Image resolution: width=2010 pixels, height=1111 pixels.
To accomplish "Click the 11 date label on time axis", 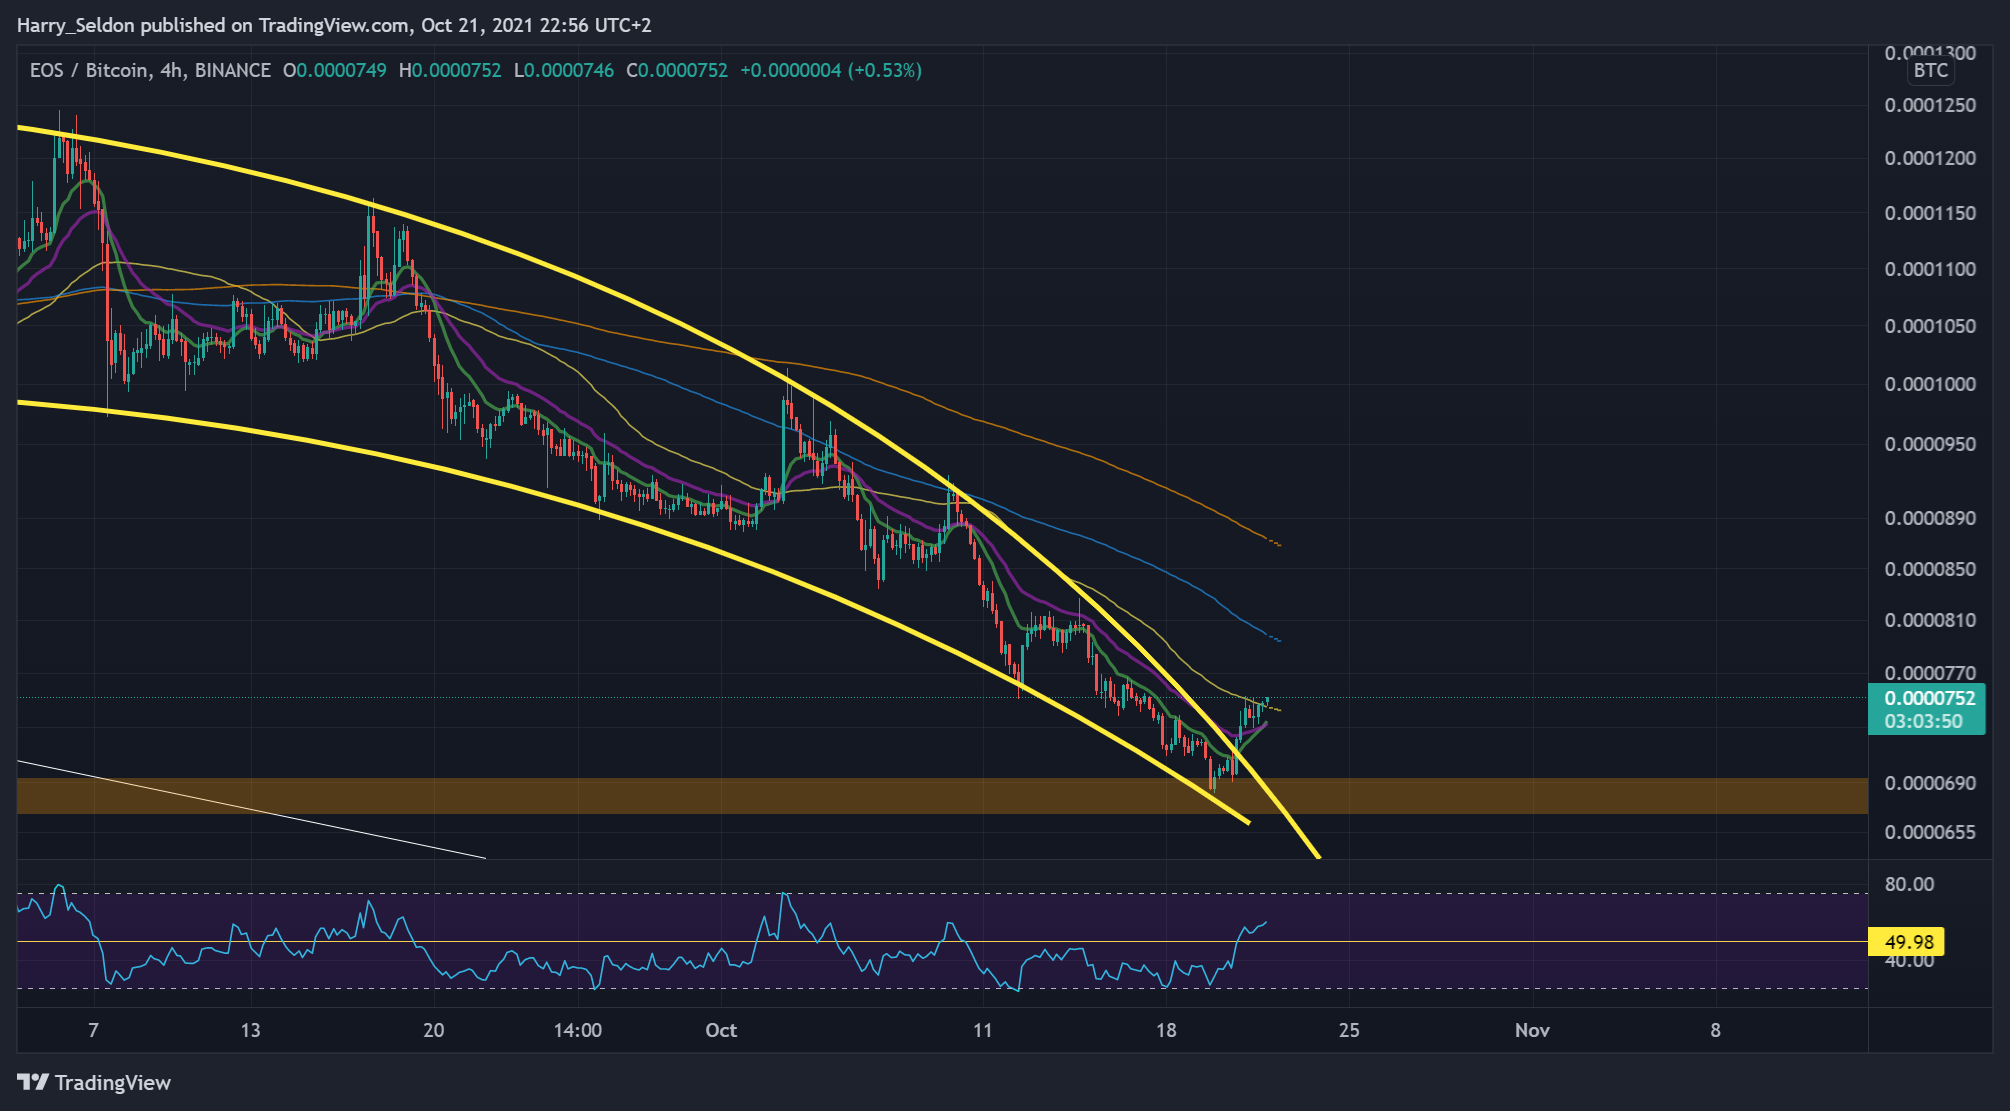I will (983, 1030).
